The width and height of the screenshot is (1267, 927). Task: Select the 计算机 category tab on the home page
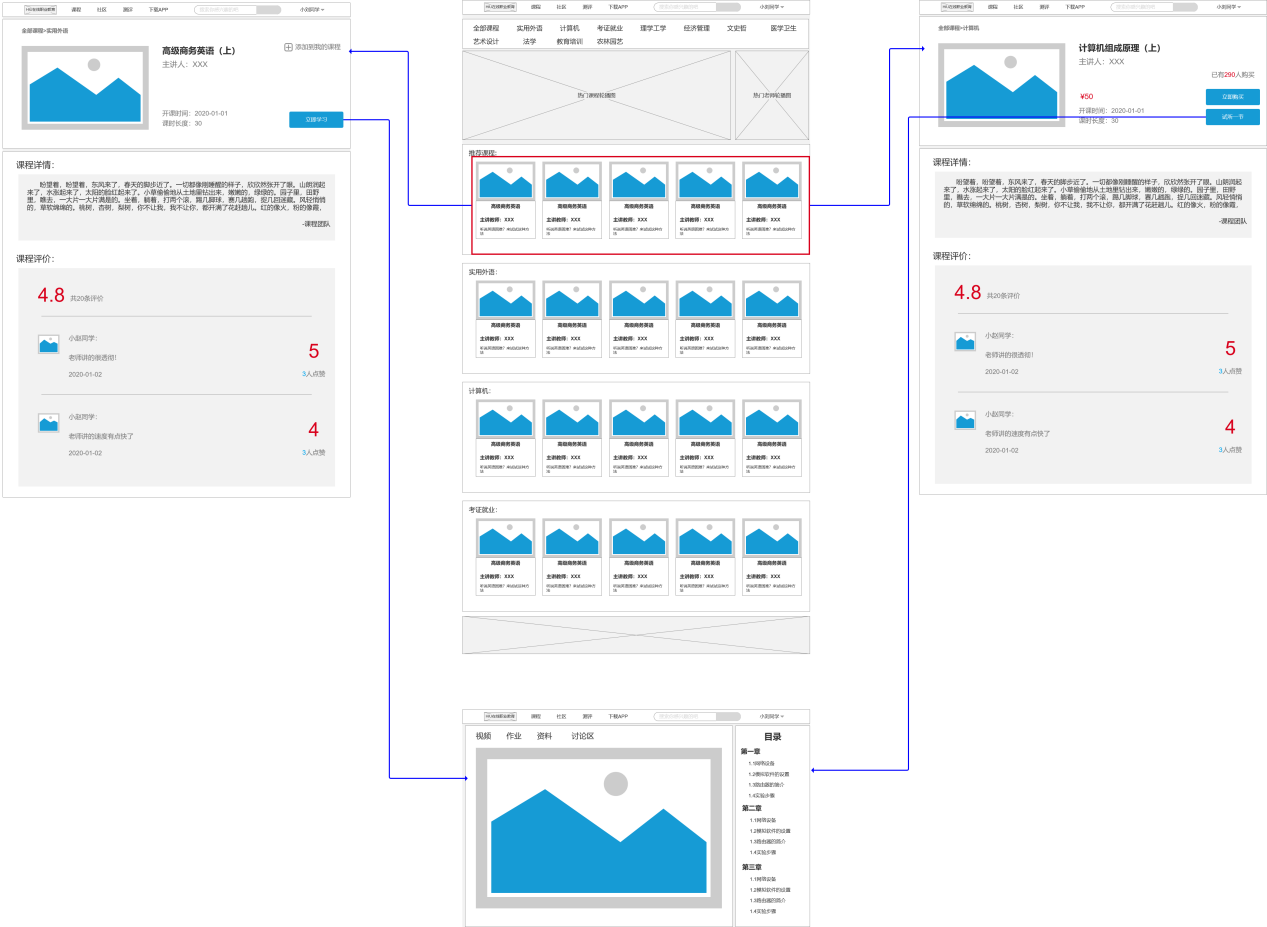[x=570, y=28]
